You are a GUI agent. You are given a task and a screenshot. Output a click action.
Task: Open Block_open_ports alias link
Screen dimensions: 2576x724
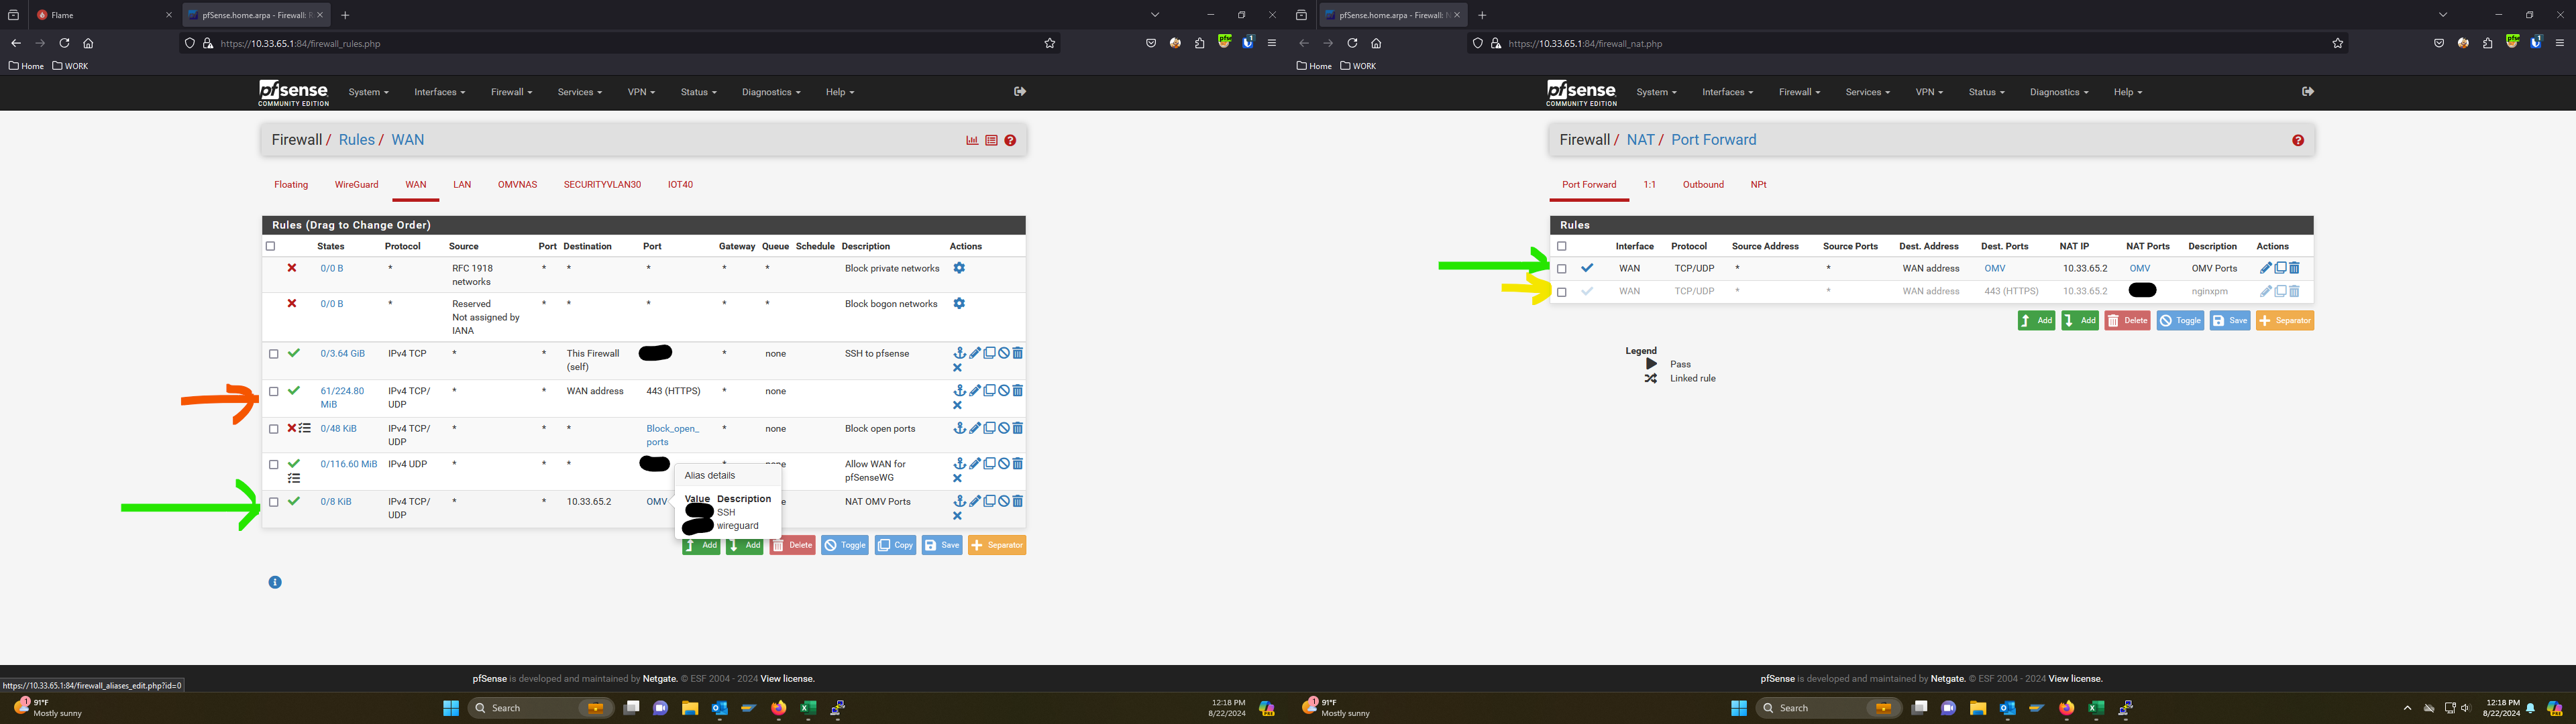(x=672, y=435)
